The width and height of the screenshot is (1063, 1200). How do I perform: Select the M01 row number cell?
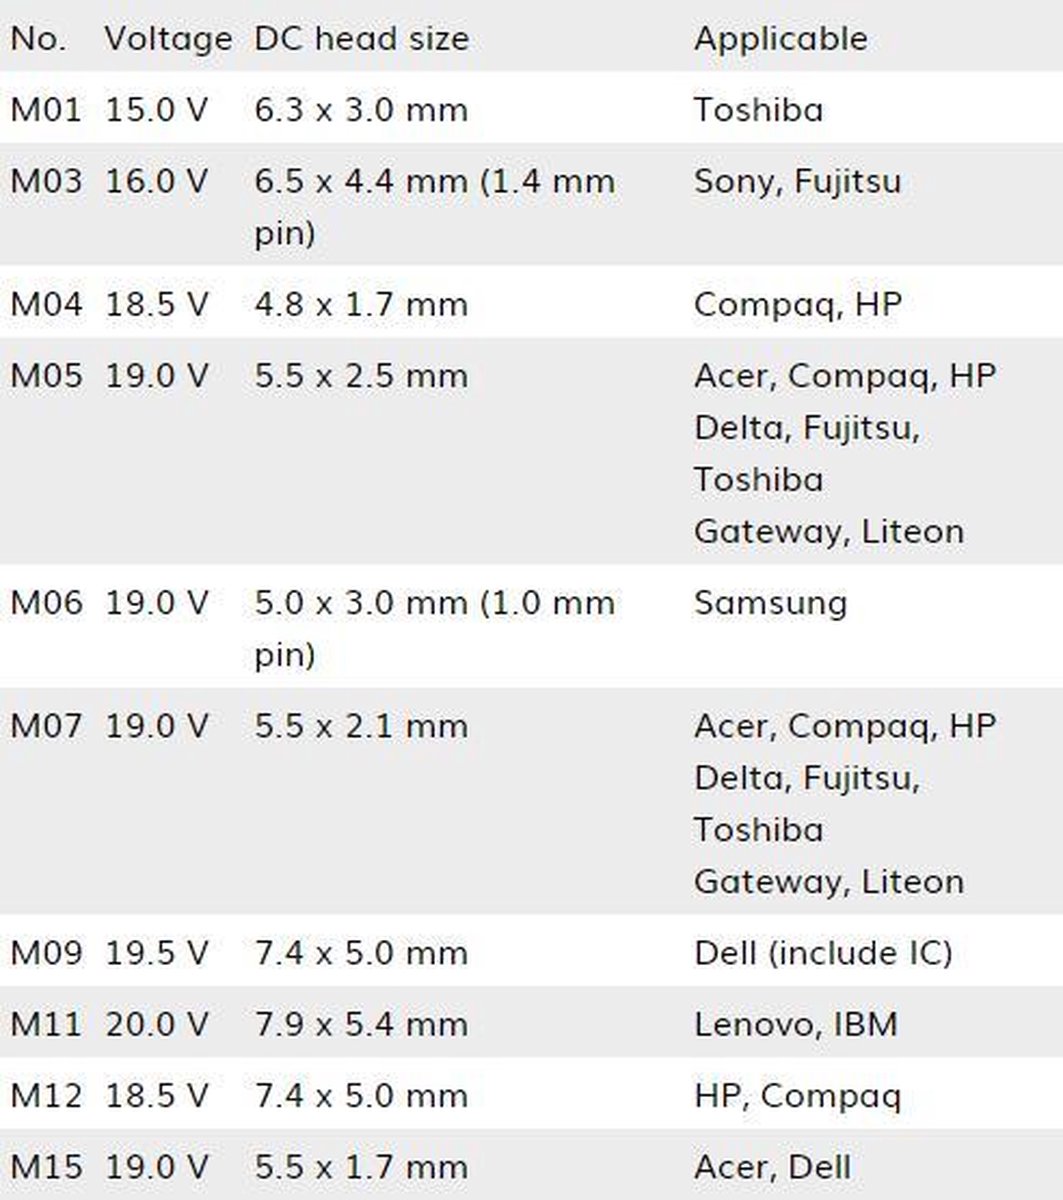pos(45,109)
